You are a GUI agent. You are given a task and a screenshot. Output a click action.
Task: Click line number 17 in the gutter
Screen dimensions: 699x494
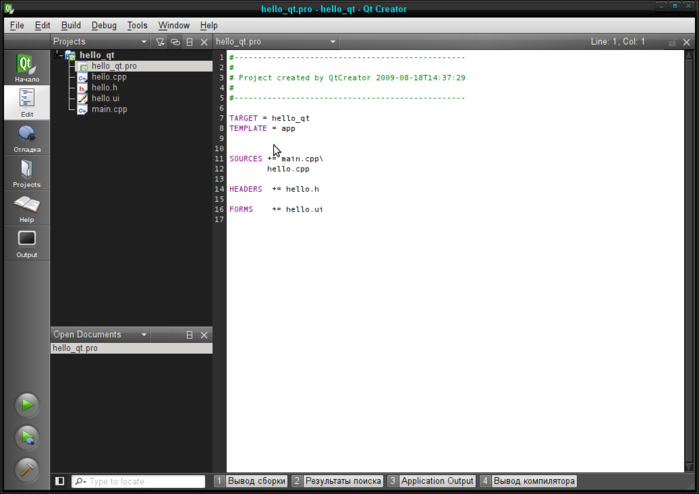[219, 219]
